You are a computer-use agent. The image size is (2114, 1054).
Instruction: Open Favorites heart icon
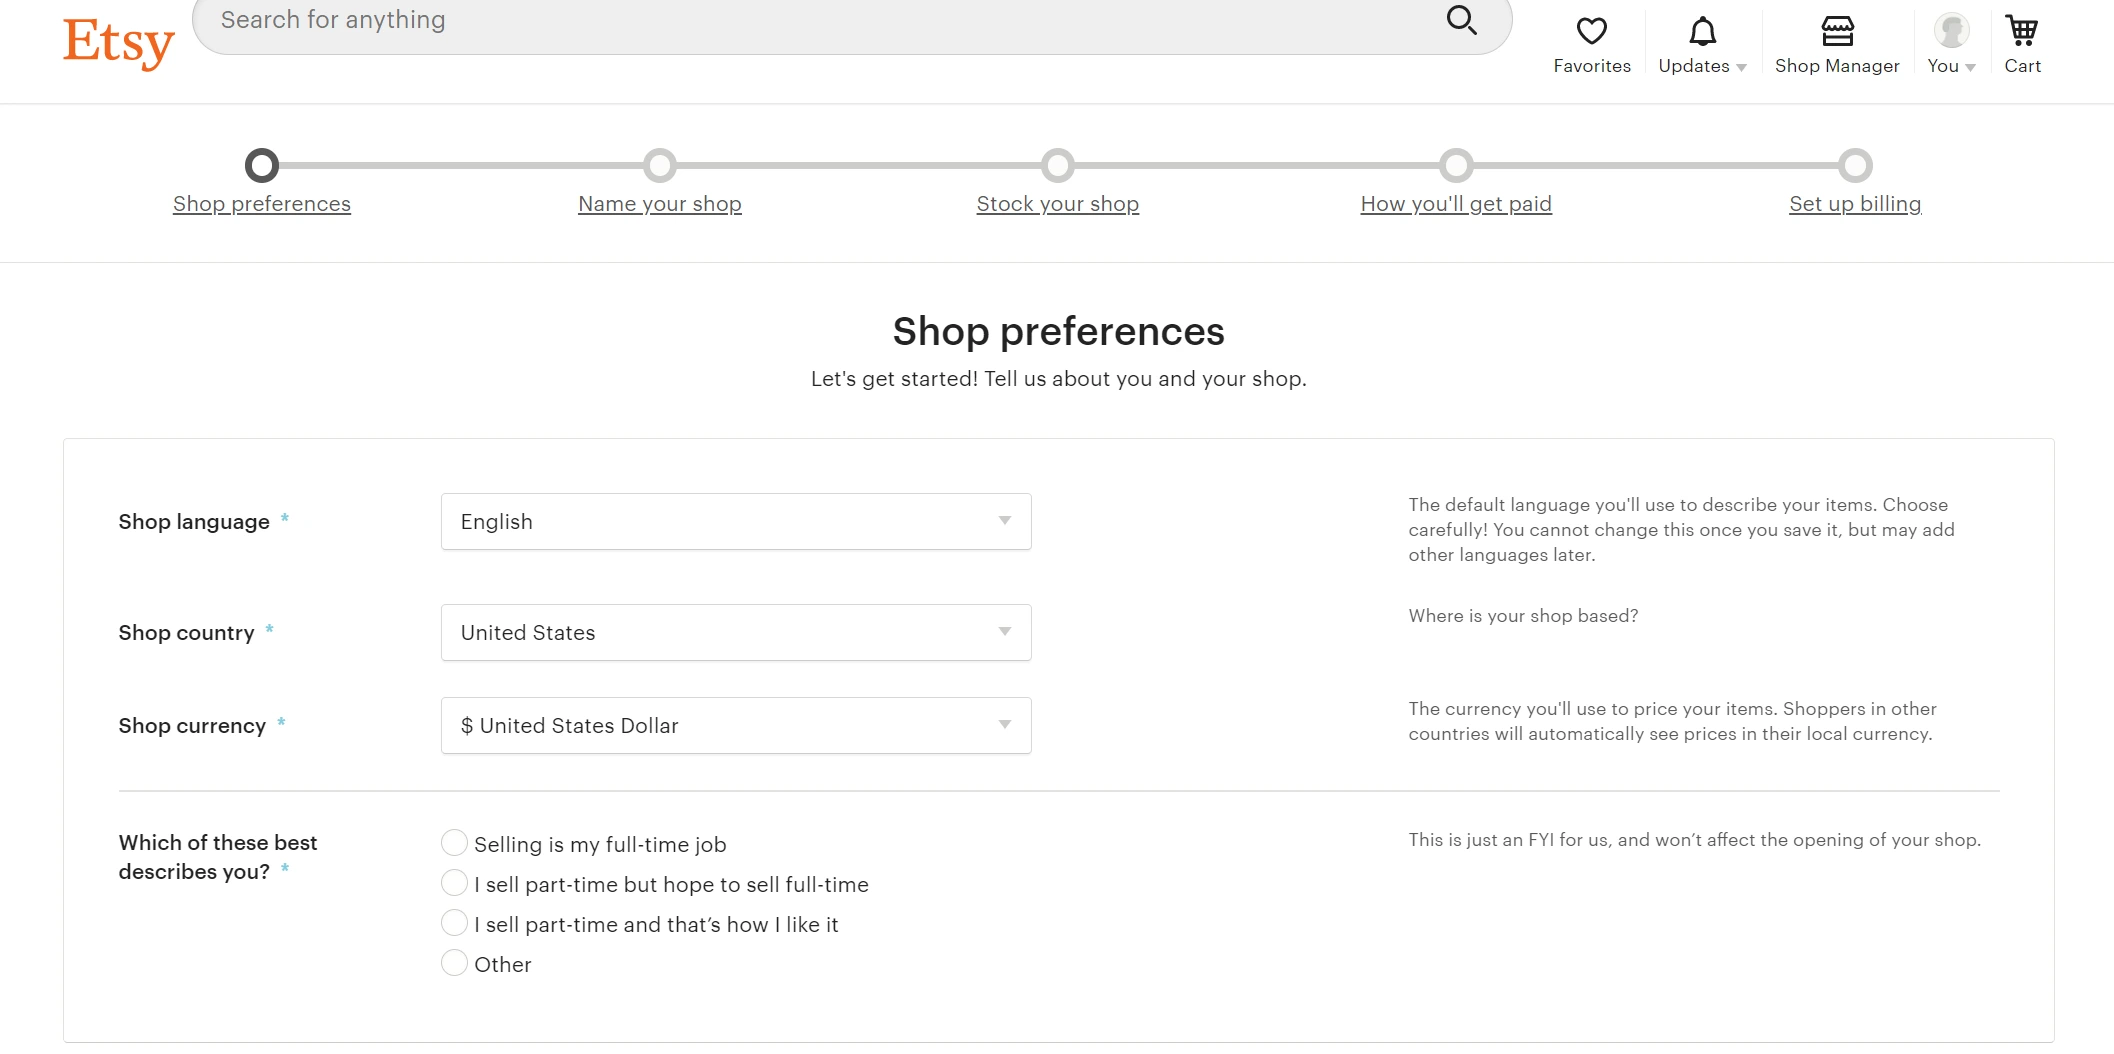[x=1591, y=32]
